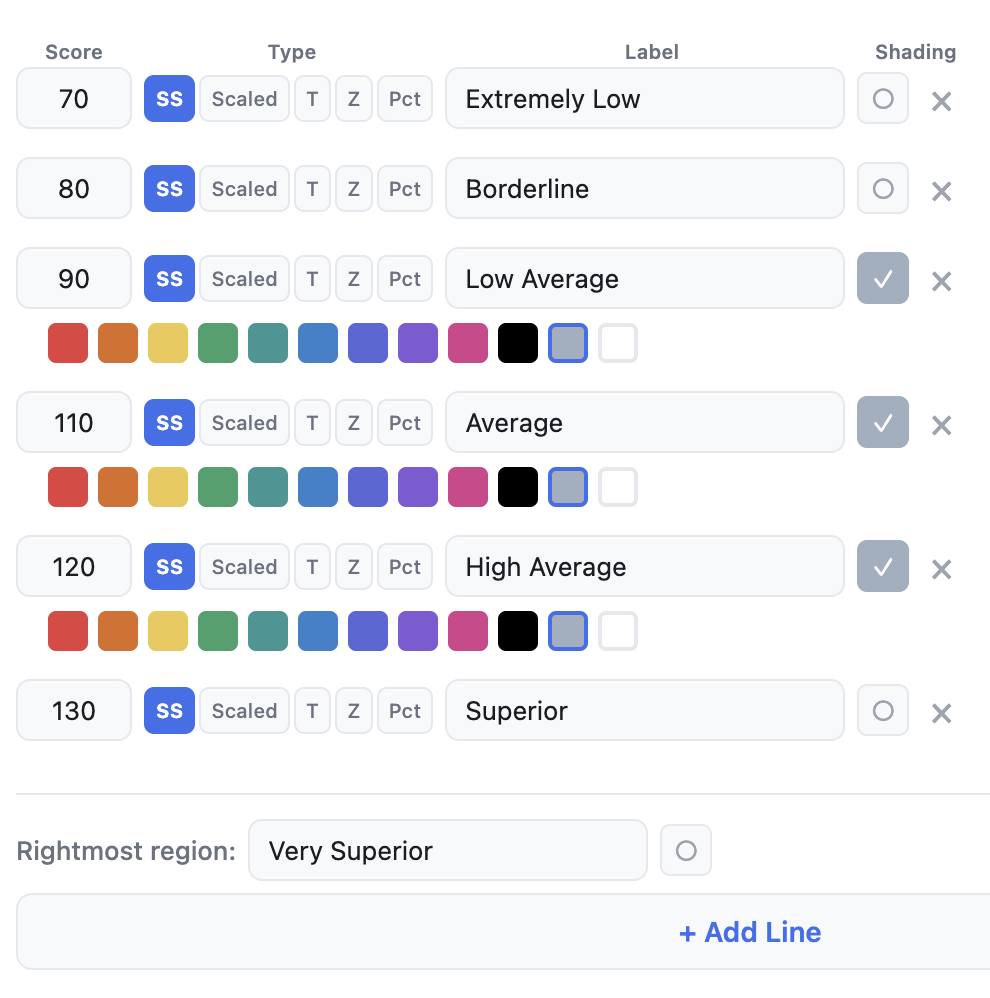
Task: Disable shading on the Low Average region
Action: (882, 280)
